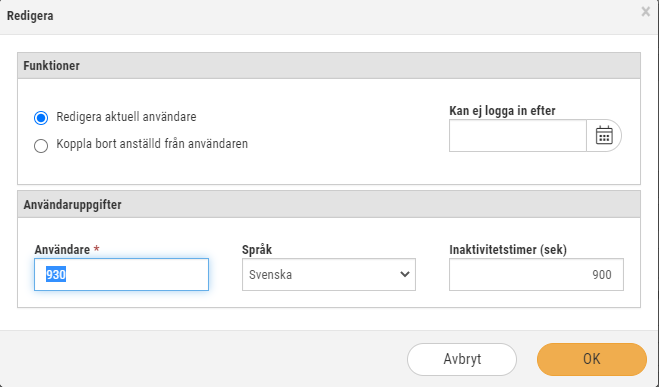Click the Funktioner section header
Image resolution: width=659 pixels, height=387 pixels.
(329, 66)
